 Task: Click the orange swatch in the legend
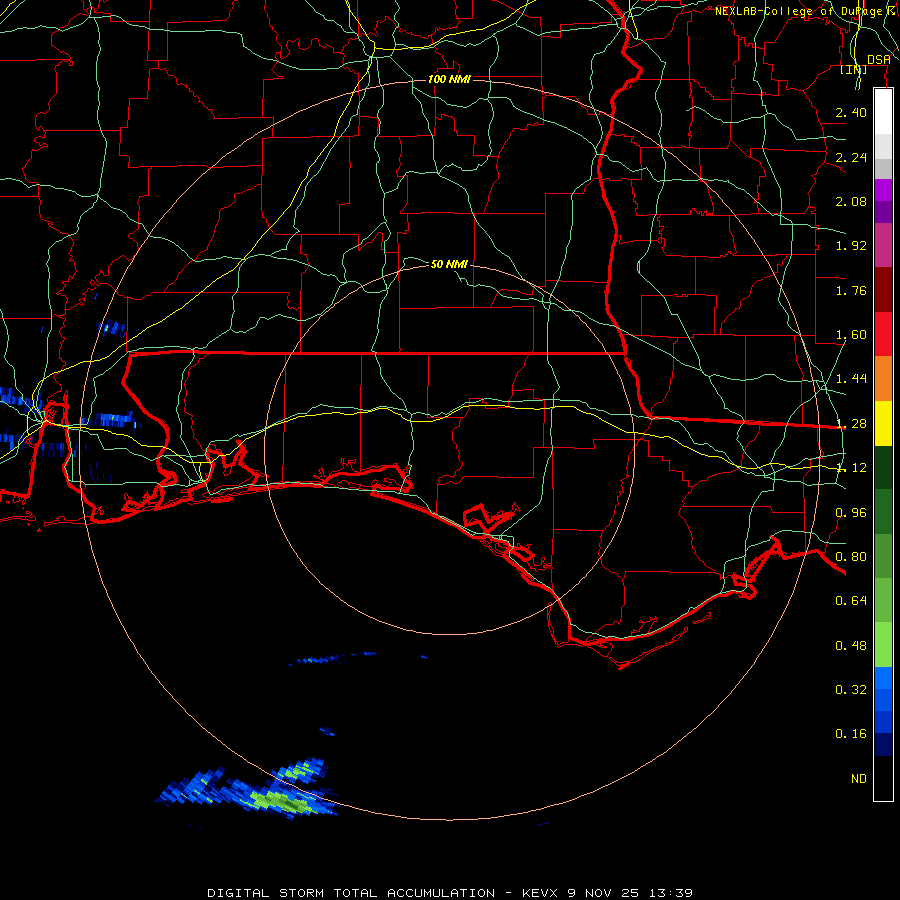click(883, 378)
